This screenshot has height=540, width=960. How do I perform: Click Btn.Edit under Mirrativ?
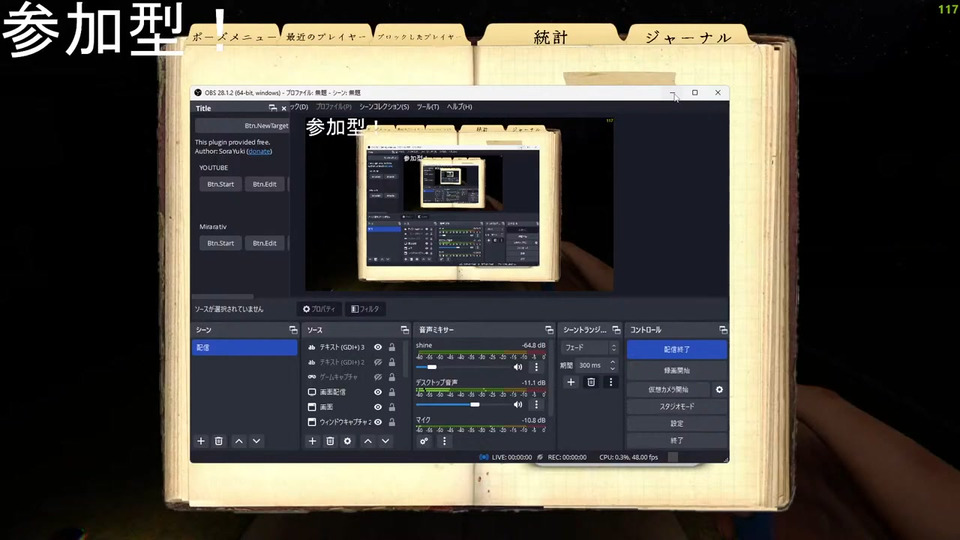click(x=264, y=243)
